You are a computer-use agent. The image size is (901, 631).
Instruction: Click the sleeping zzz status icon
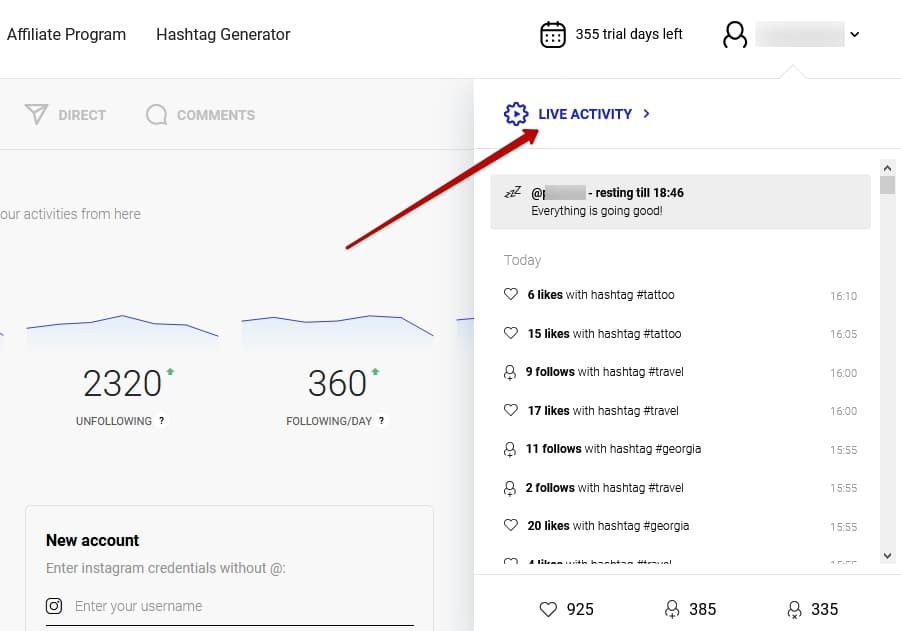(x=513, y=192)
